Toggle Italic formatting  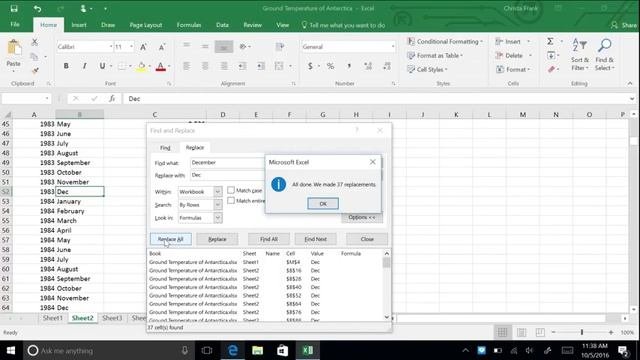pos(84,66)
